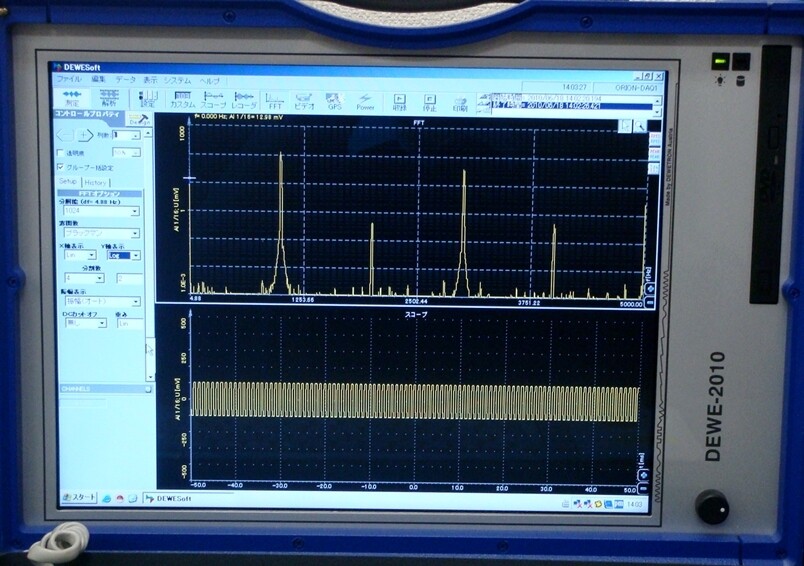Viewport: 804px width, 566px height.
Task: Select the highlighted 14:02:26 event log row
Action: point(571,106)
